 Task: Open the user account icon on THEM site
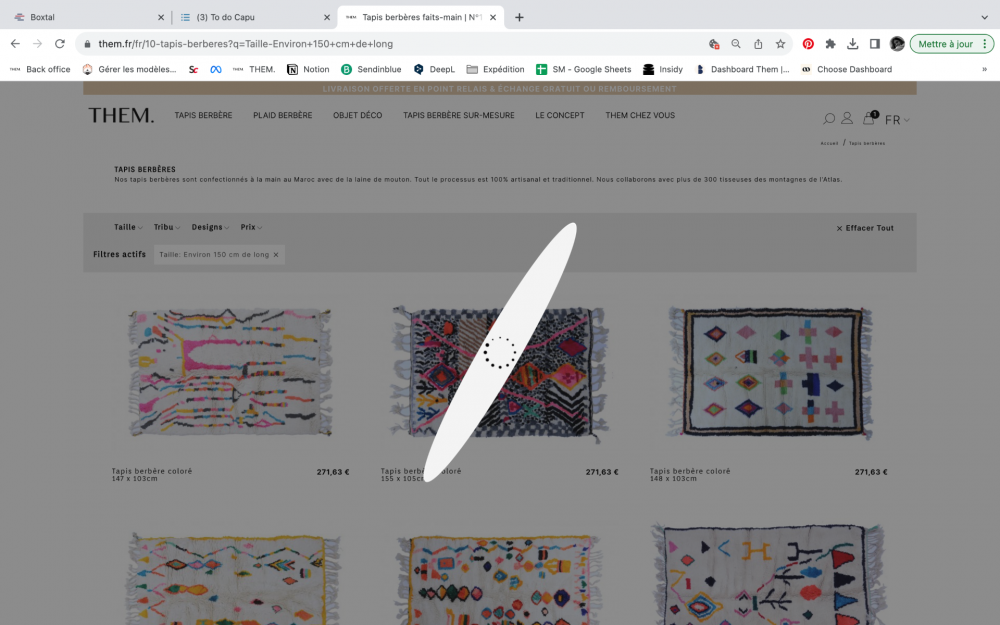pos(847,118)
